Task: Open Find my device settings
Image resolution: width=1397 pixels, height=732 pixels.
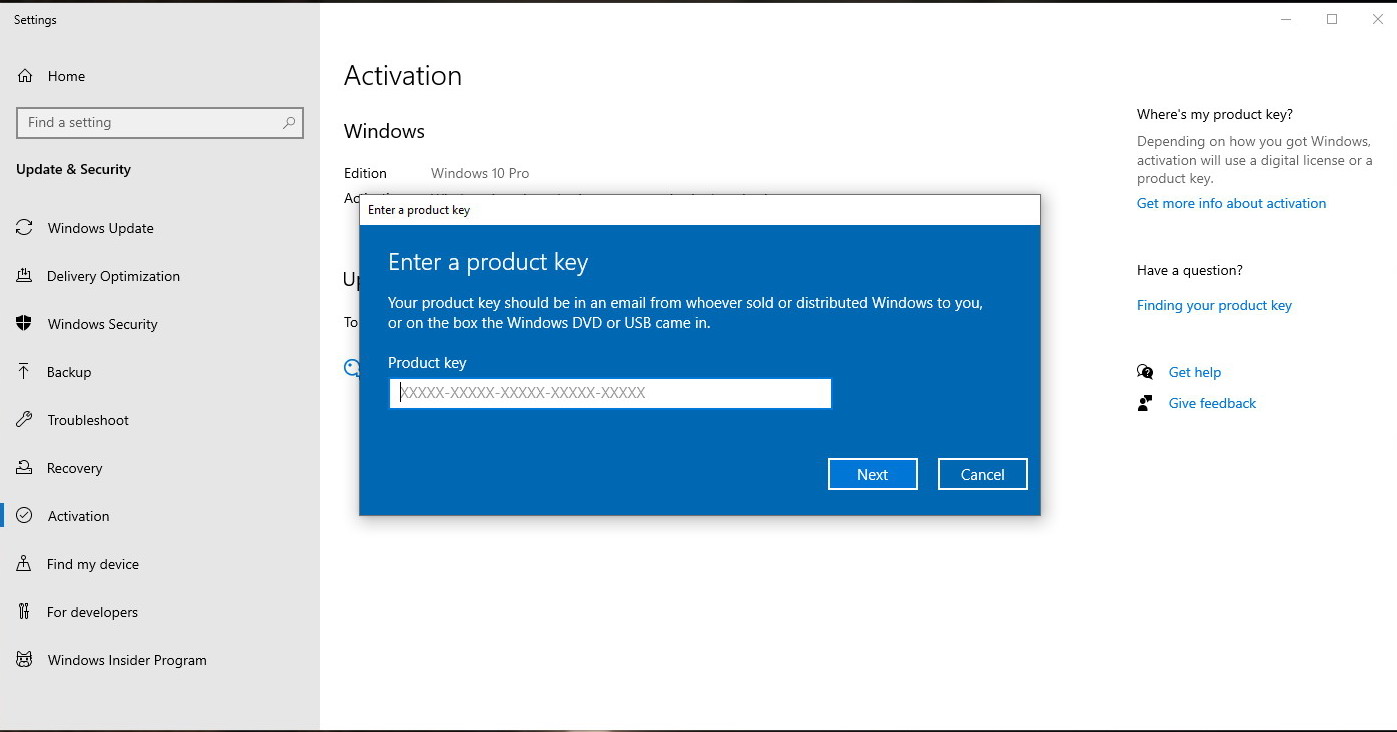Action: (160, 564)
